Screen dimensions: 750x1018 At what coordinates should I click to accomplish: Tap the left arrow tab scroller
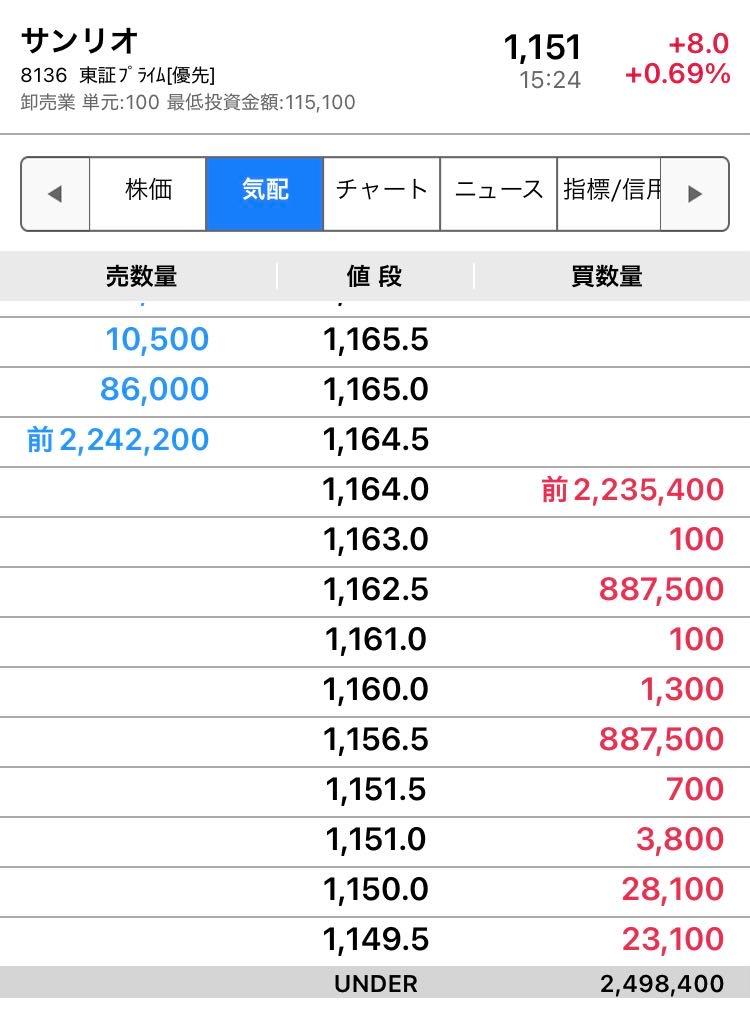55,193
